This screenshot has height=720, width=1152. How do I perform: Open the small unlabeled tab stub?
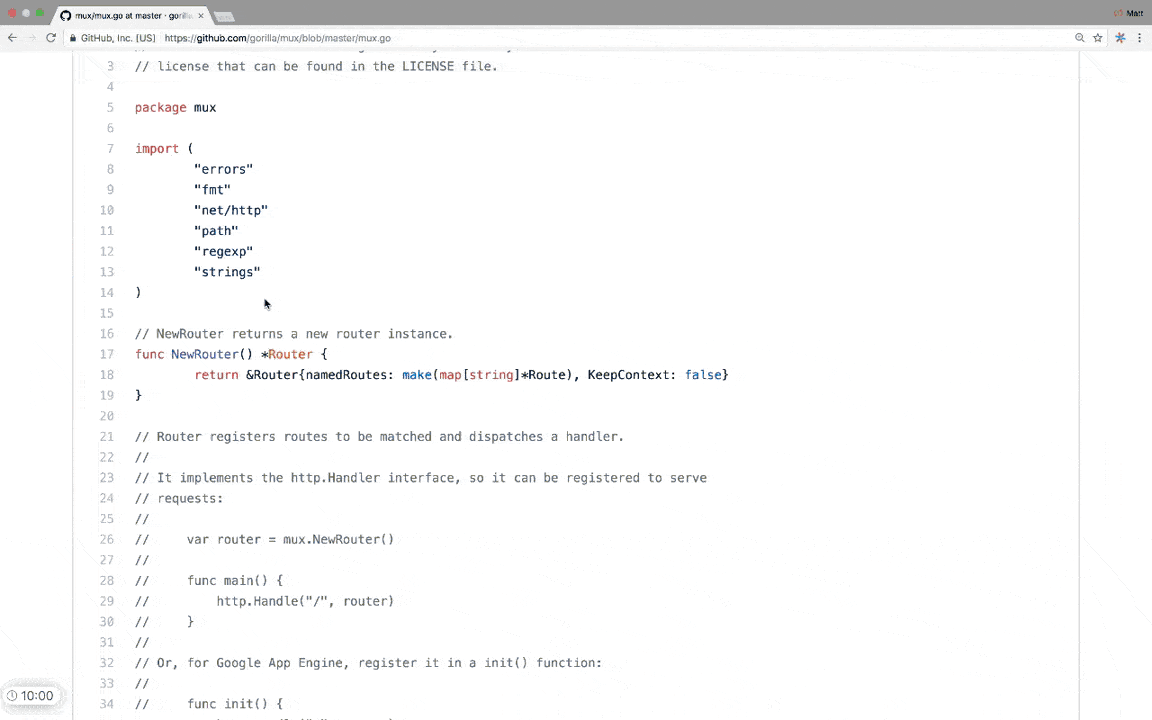point(224,15)
